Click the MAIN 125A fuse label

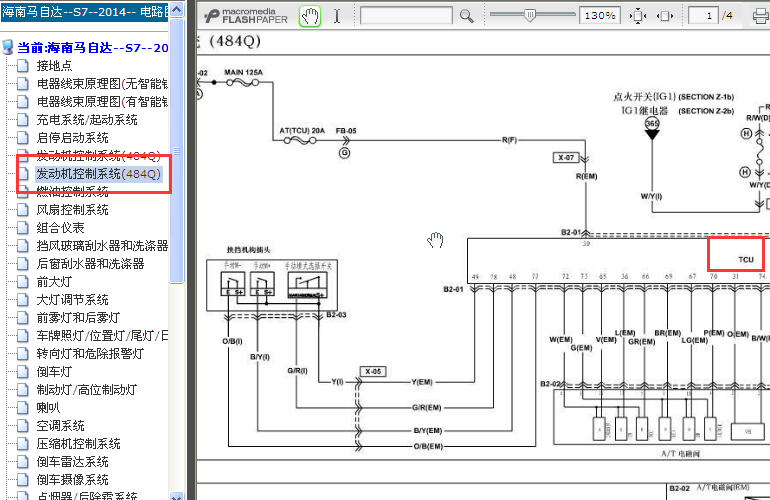click(243, 72)
